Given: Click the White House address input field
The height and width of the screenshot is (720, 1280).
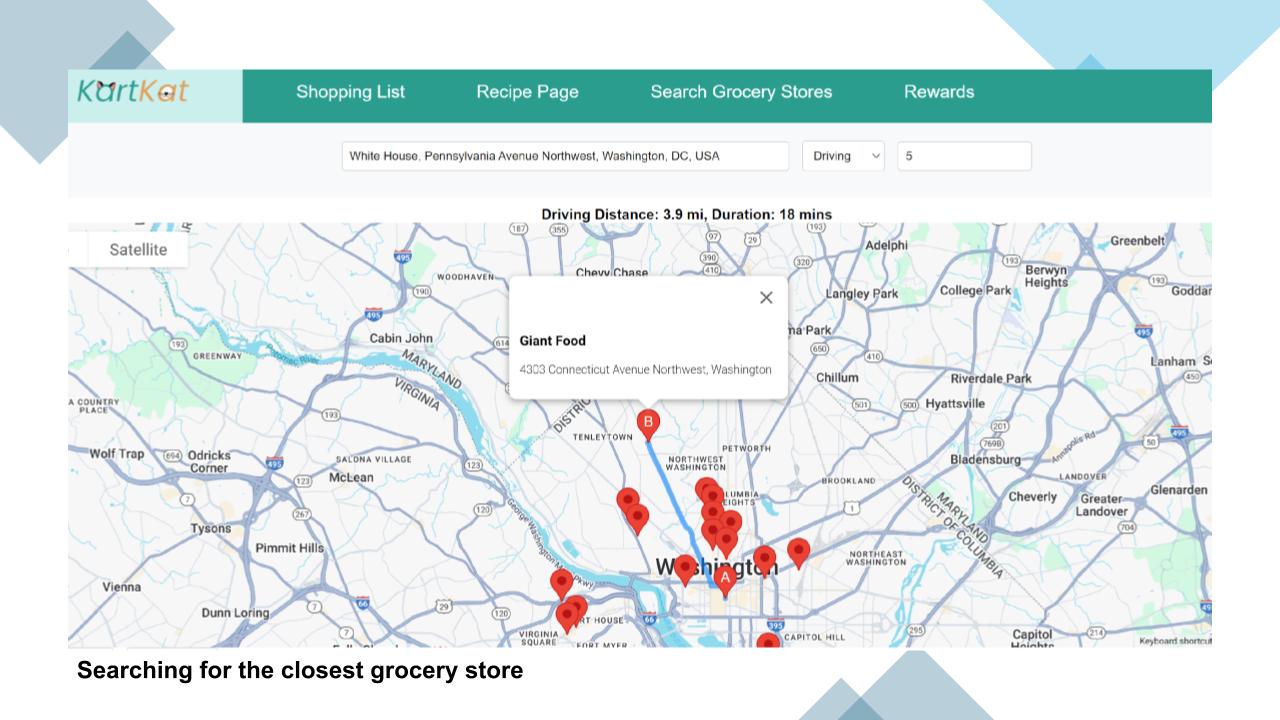Looking at the screenshot, I should coord(565,156).
